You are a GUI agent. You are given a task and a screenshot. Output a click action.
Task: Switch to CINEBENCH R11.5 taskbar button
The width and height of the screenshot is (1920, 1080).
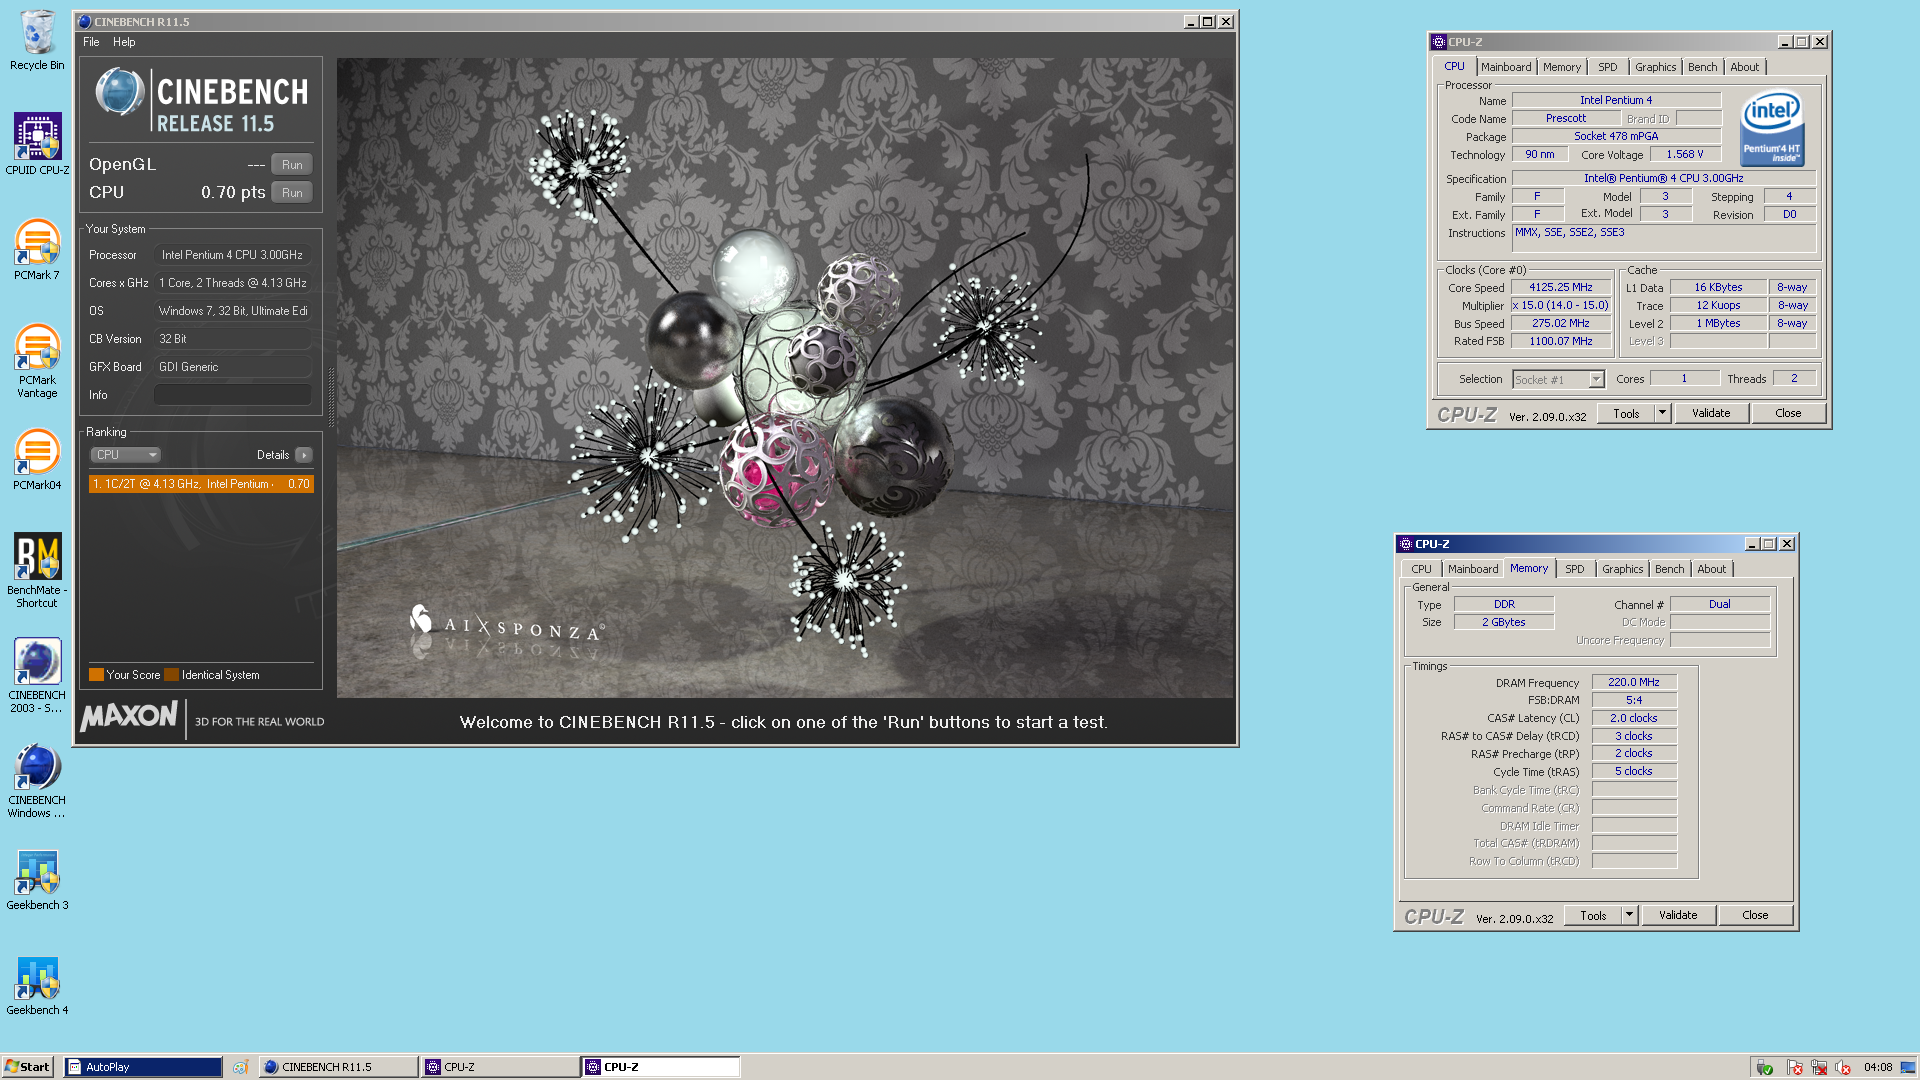(x=338, y=1067)
